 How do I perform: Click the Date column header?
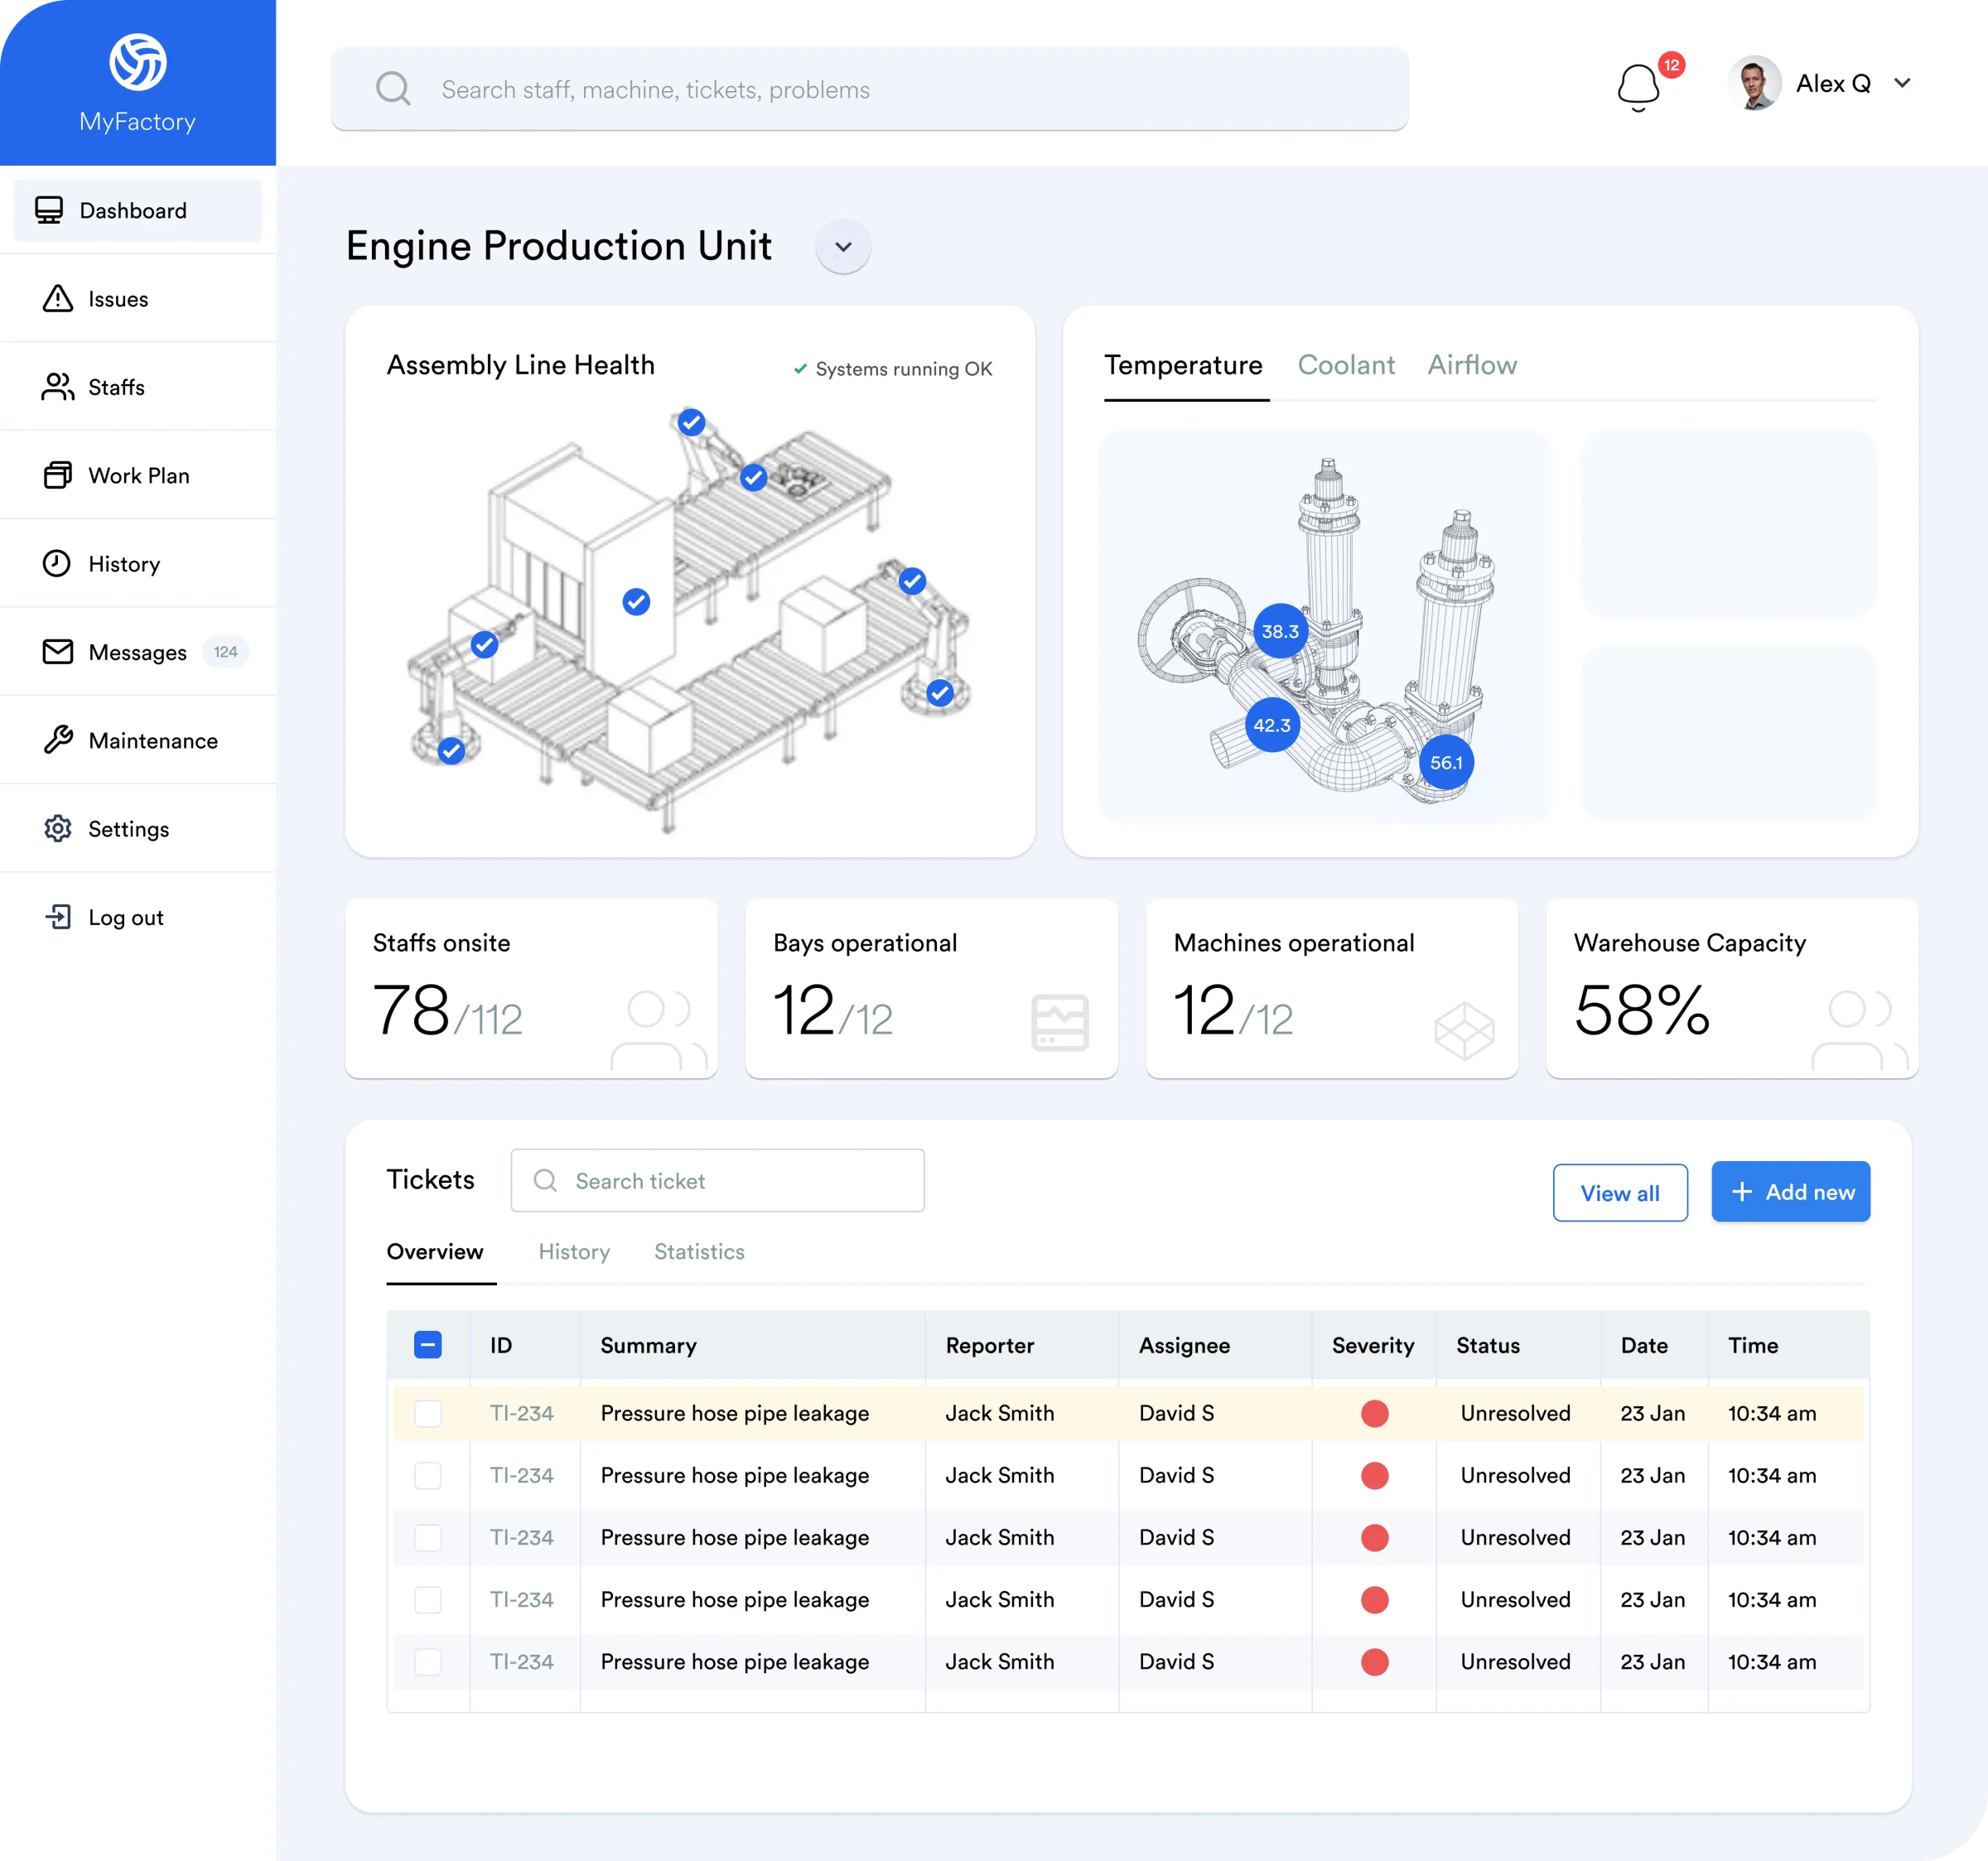tap(1644, 1345)
